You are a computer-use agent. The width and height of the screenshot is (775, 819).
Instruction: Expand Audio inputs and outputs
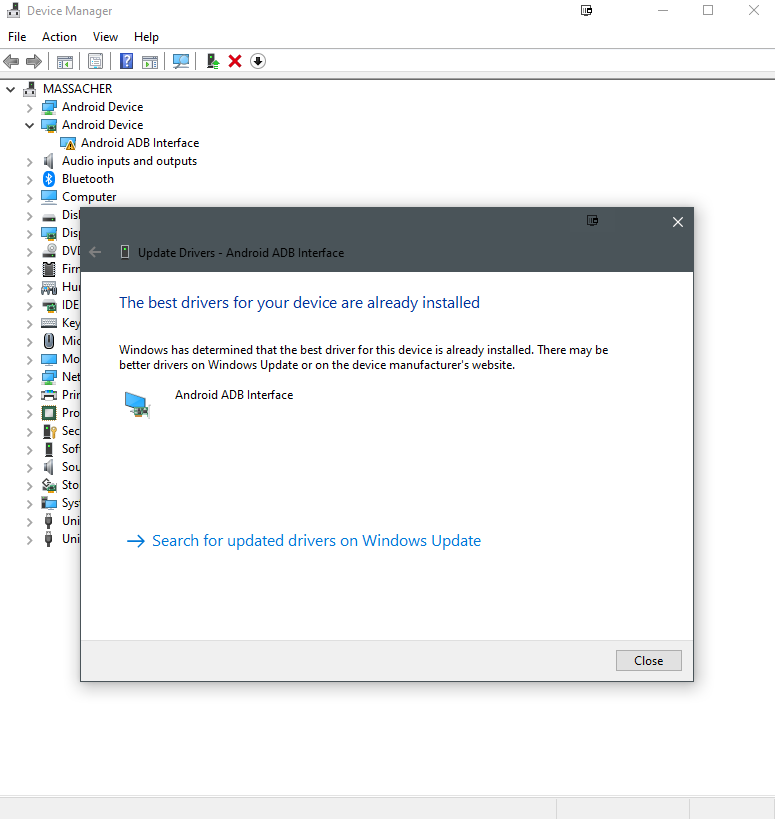coord(30,162)
